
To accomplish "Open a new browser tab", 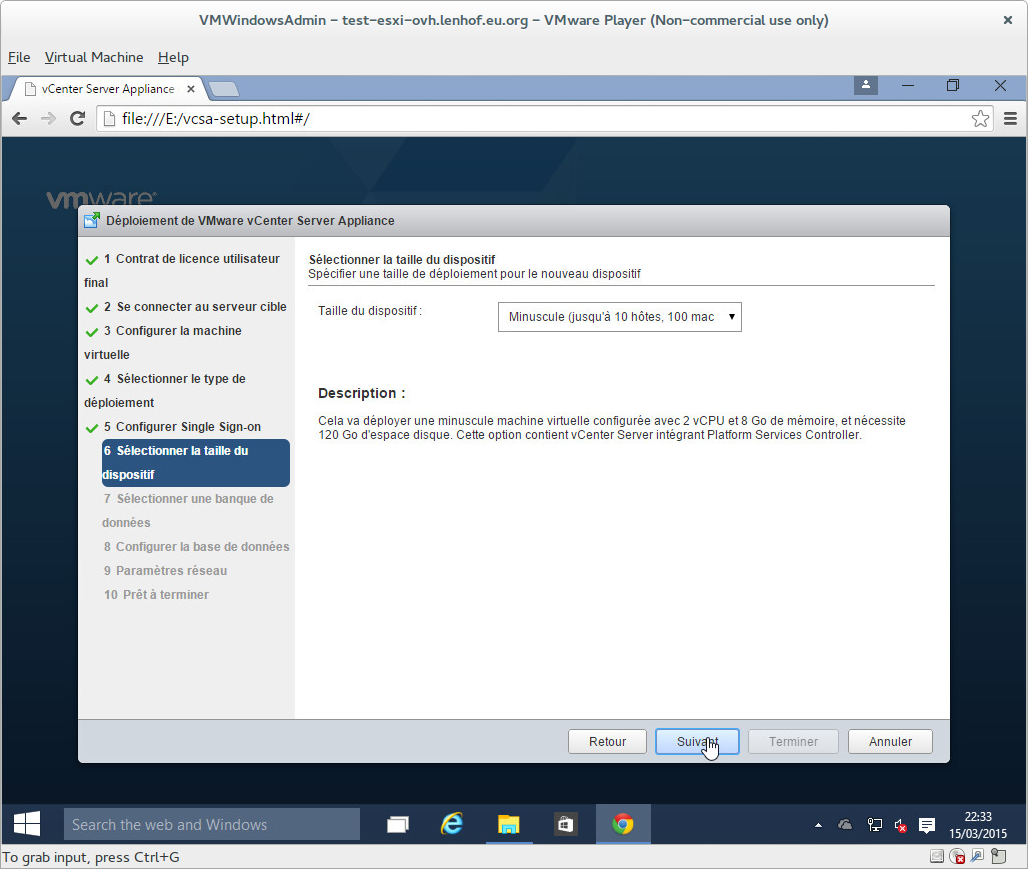I will pos(224,89).
